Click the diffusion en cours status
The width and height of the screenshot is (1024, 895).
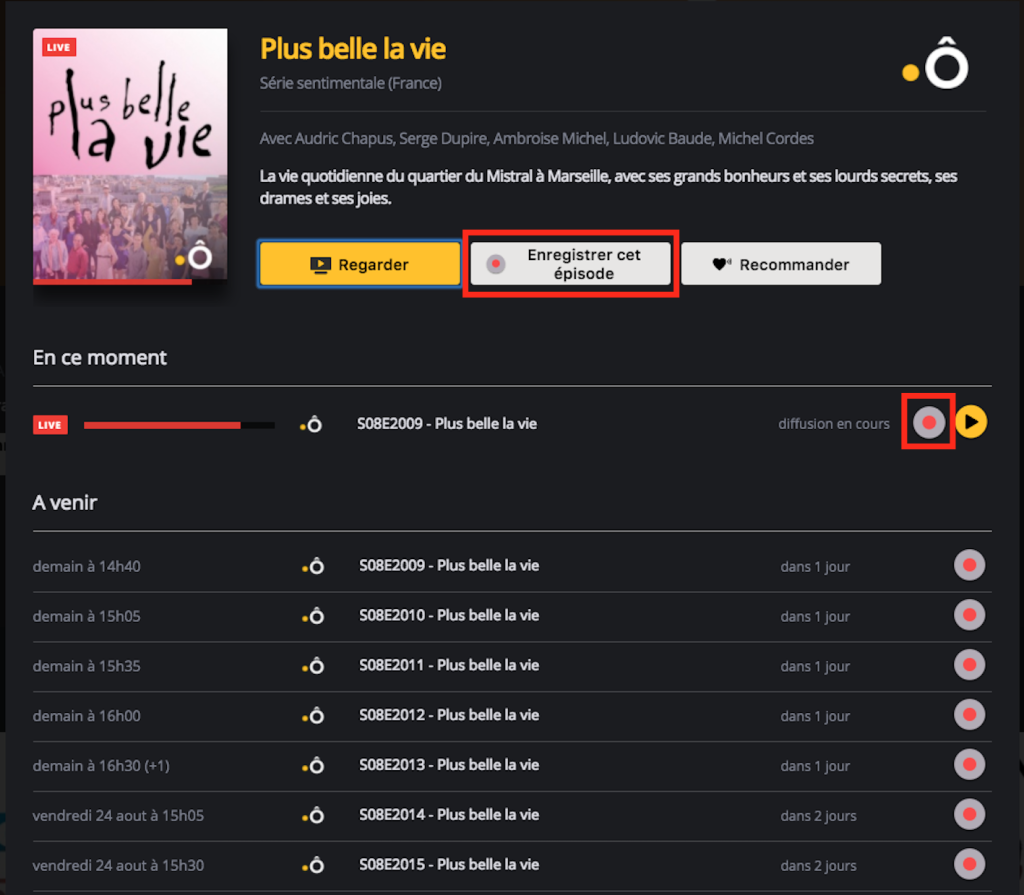coord(833,424)
